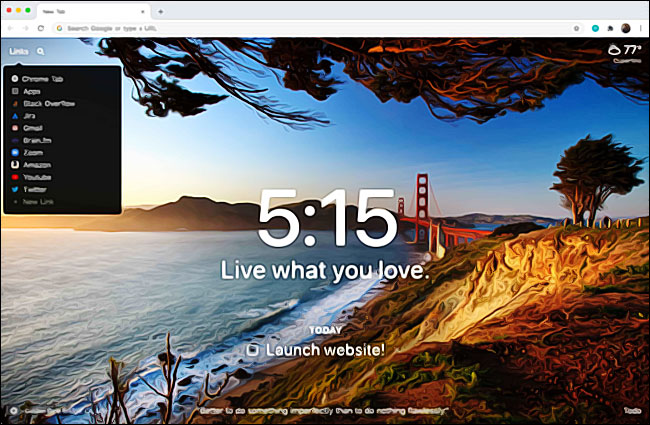
Task: Open the weather widget showing 77°
Action: (624, 53)
